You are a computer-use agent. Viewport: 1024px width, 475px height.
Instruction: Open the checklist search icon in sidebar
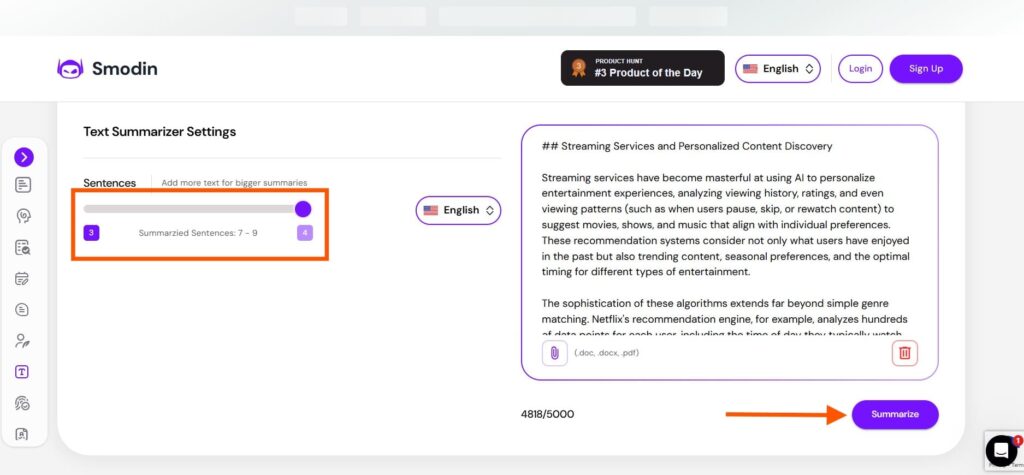pyautogui.click(x=23, y=248)
